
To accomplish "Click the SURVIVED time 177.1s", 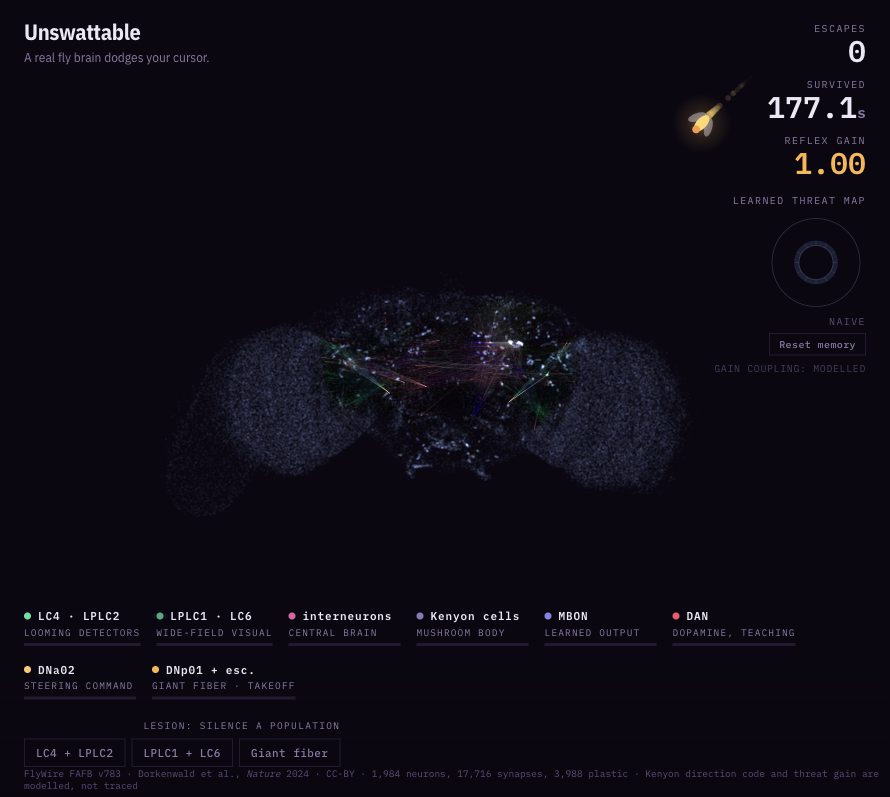I will pos(816,108).
